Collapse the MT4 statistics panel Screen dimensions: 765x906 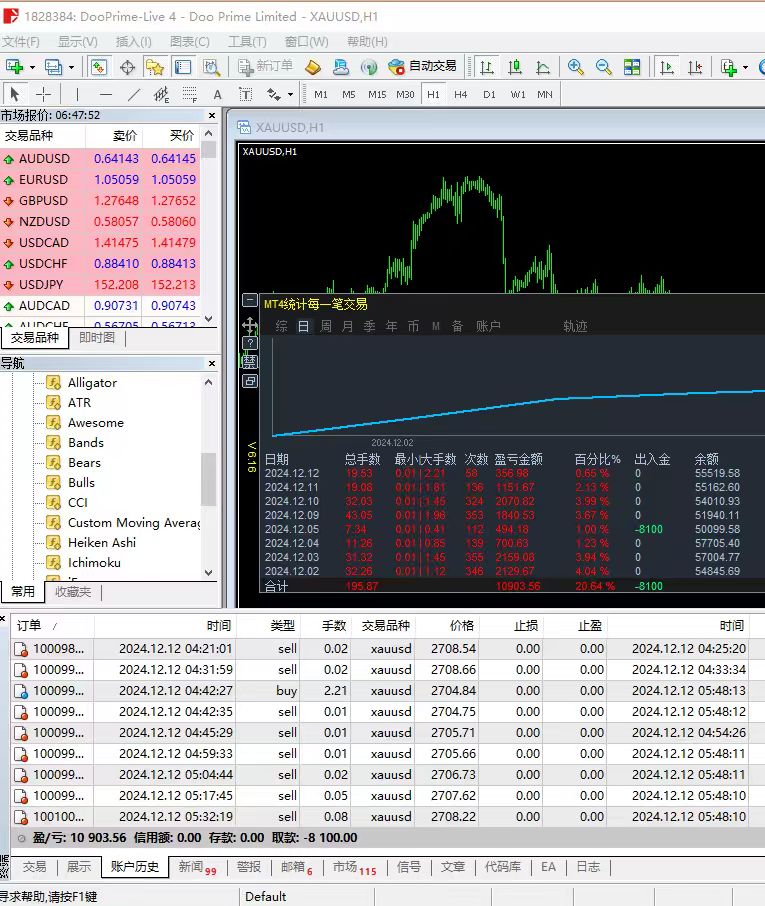249,300
